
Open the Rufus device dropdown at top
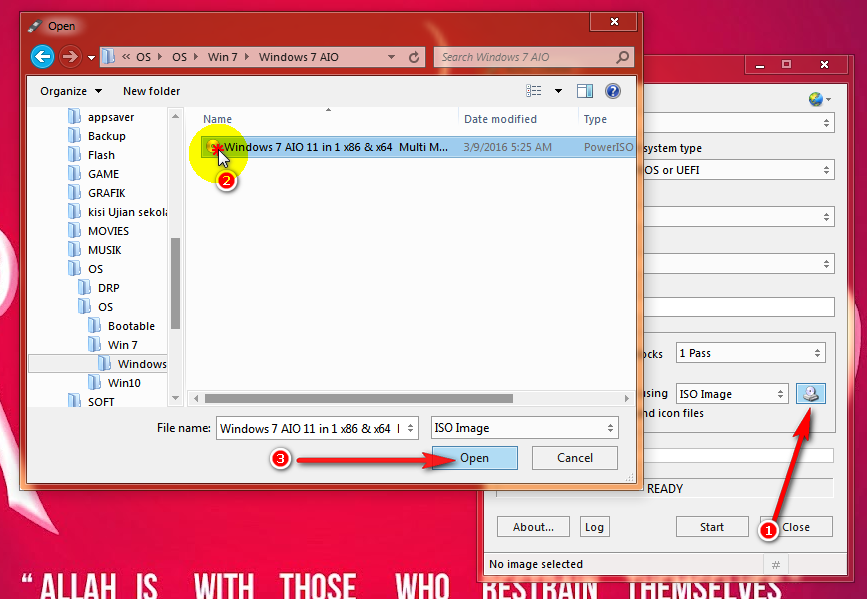tap(739, 123)
